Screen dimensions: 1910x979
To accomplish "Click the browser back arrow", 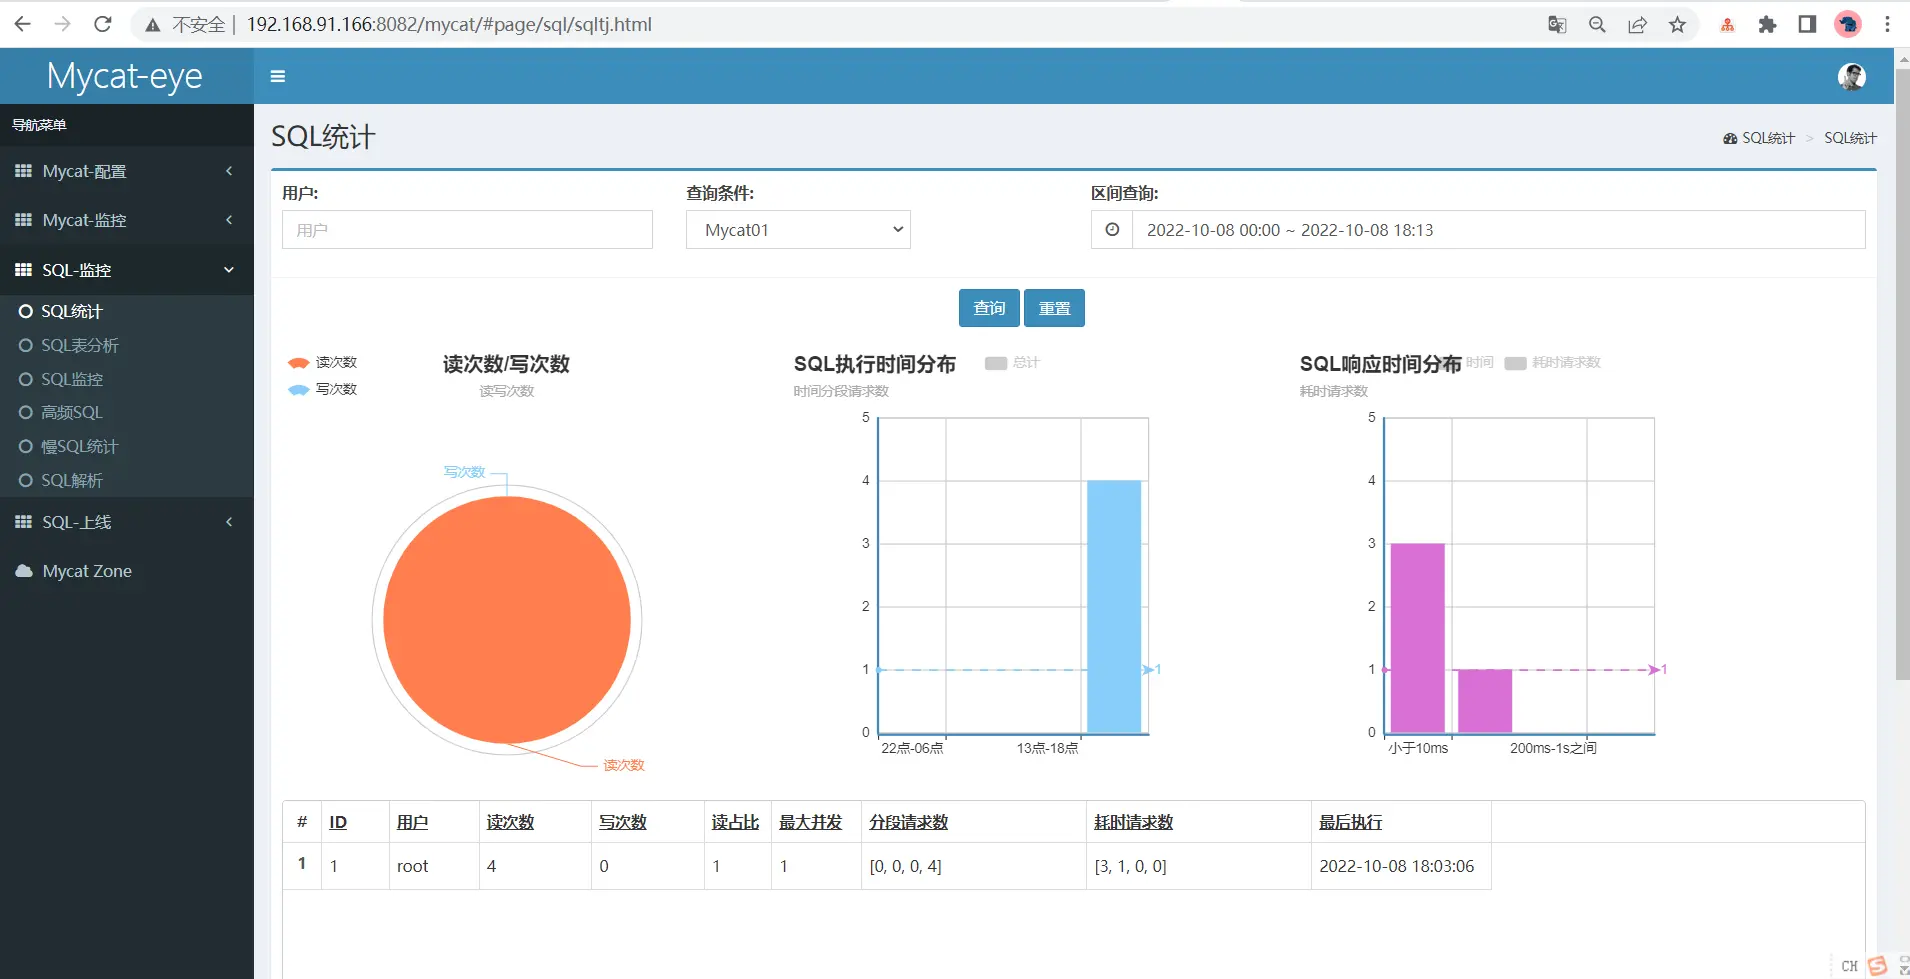I will pyautogui.click(x=23, y=24).
